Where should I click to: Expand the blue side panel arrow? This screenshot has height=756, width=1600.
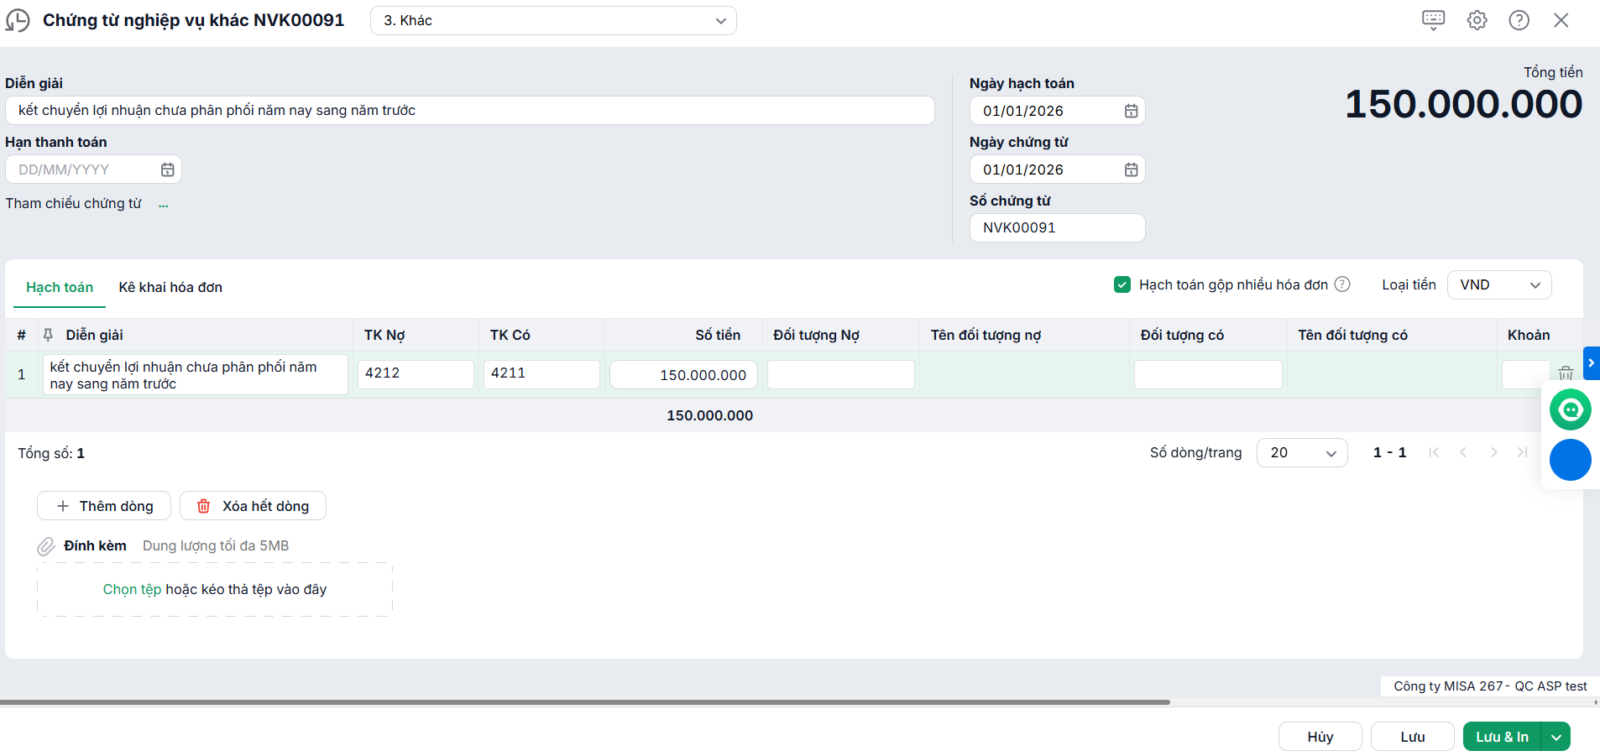coord(1591,363)
